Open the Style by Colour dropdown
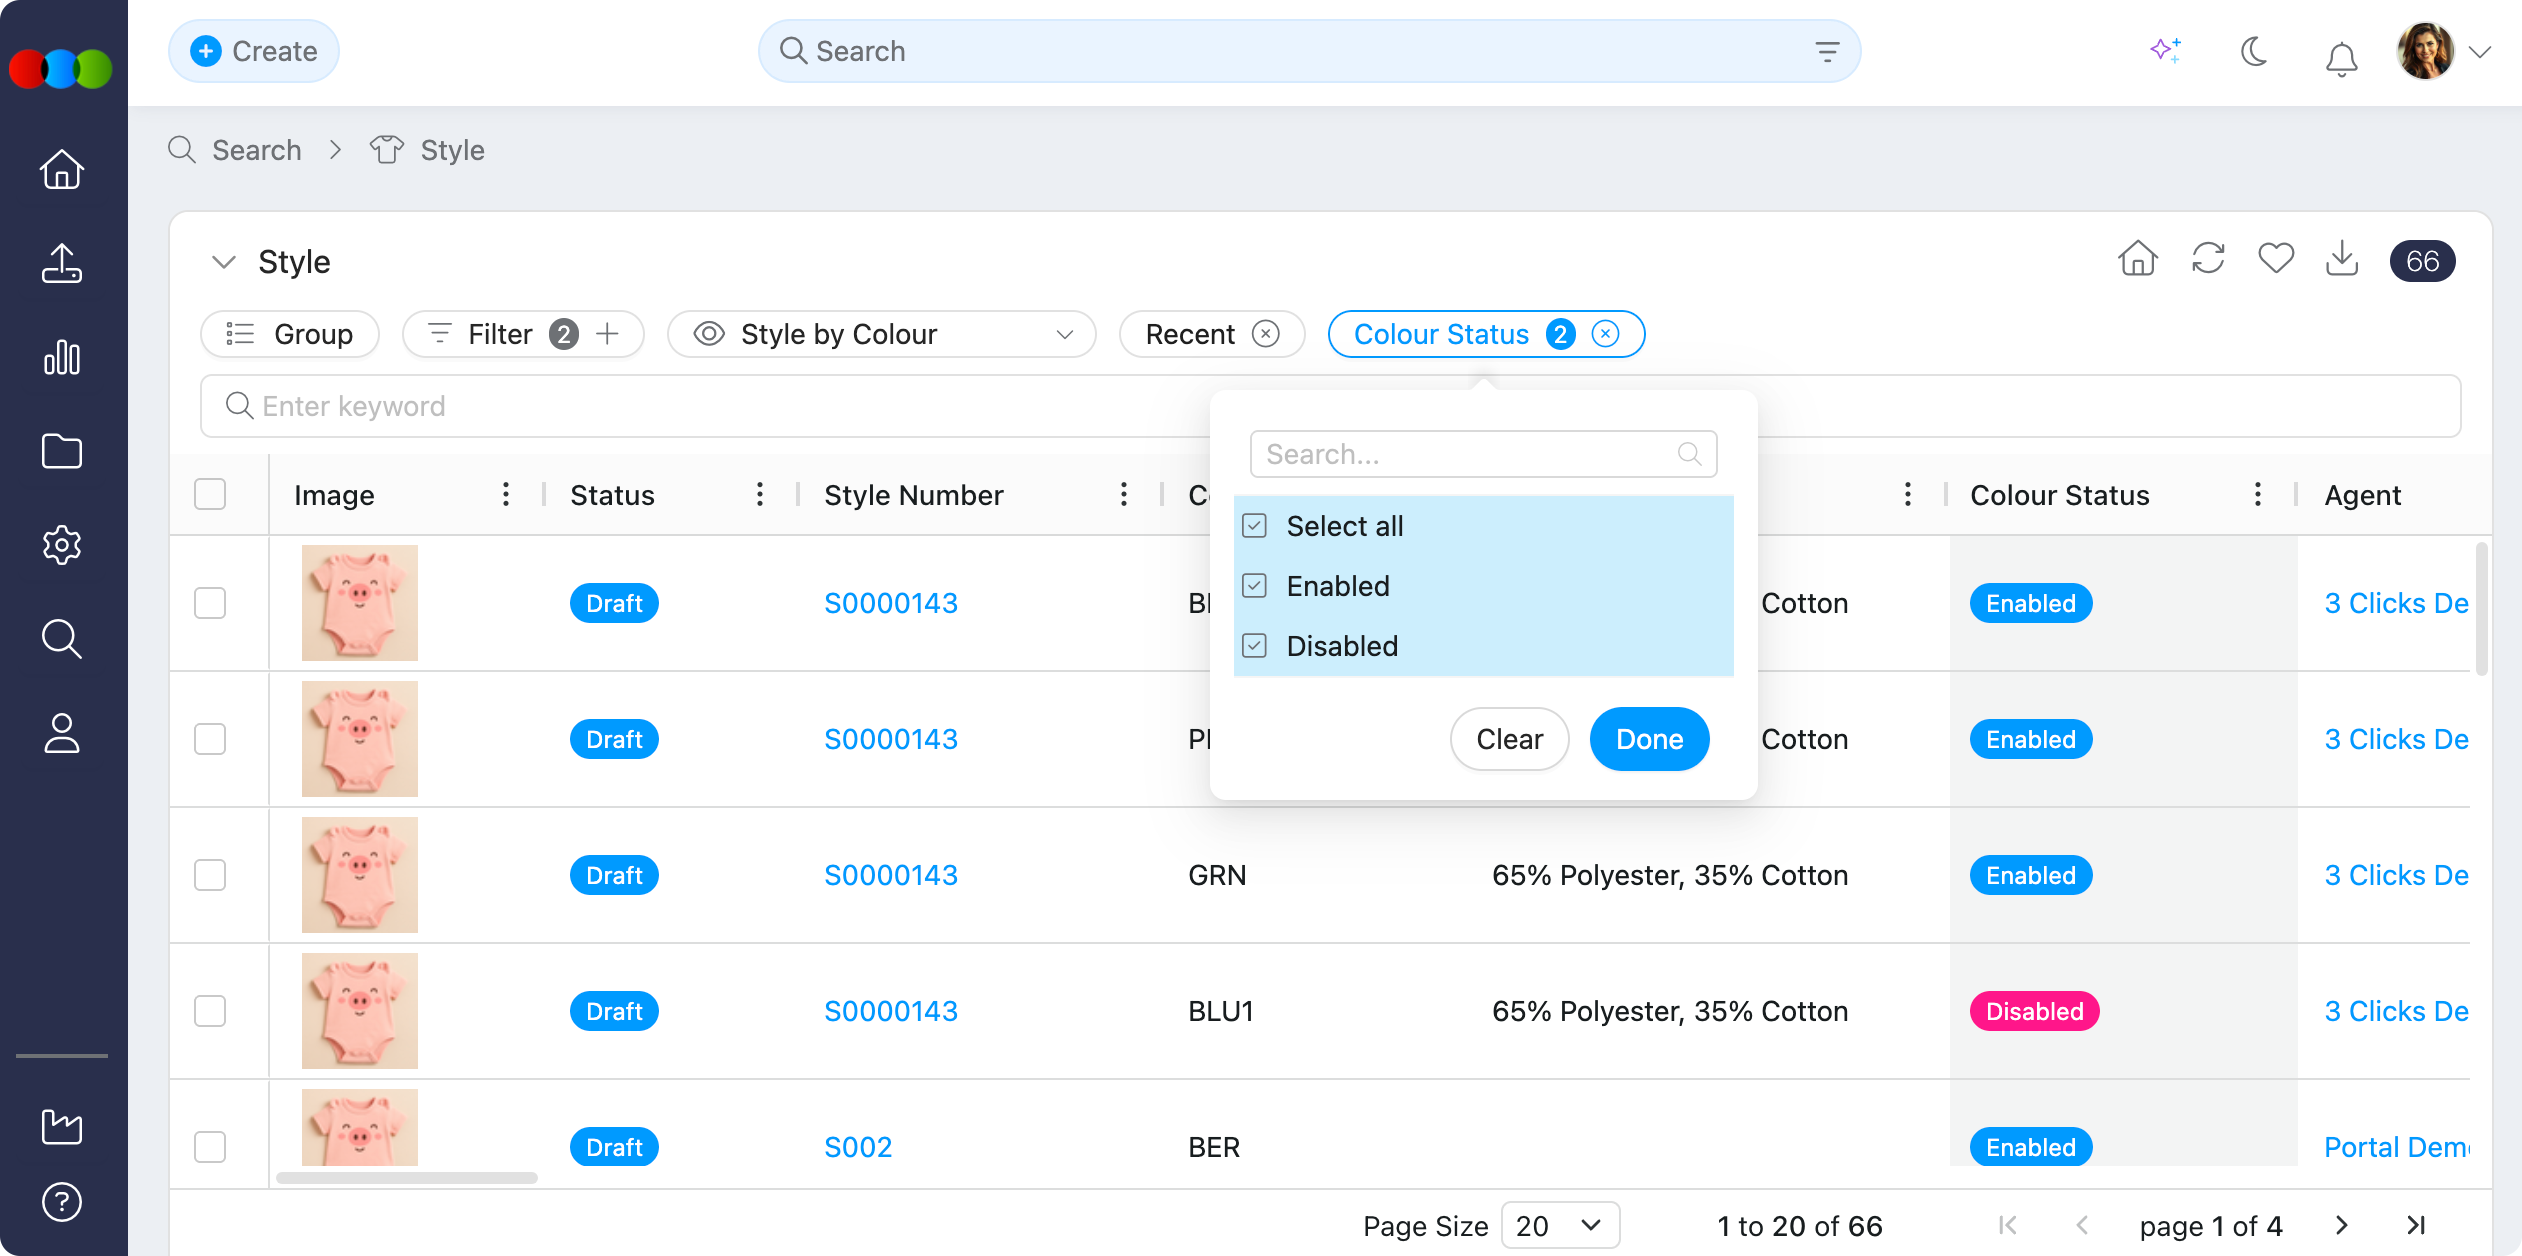Image resolution: width=2522 pixels, height=1256 pixels. tap(881, 334)
